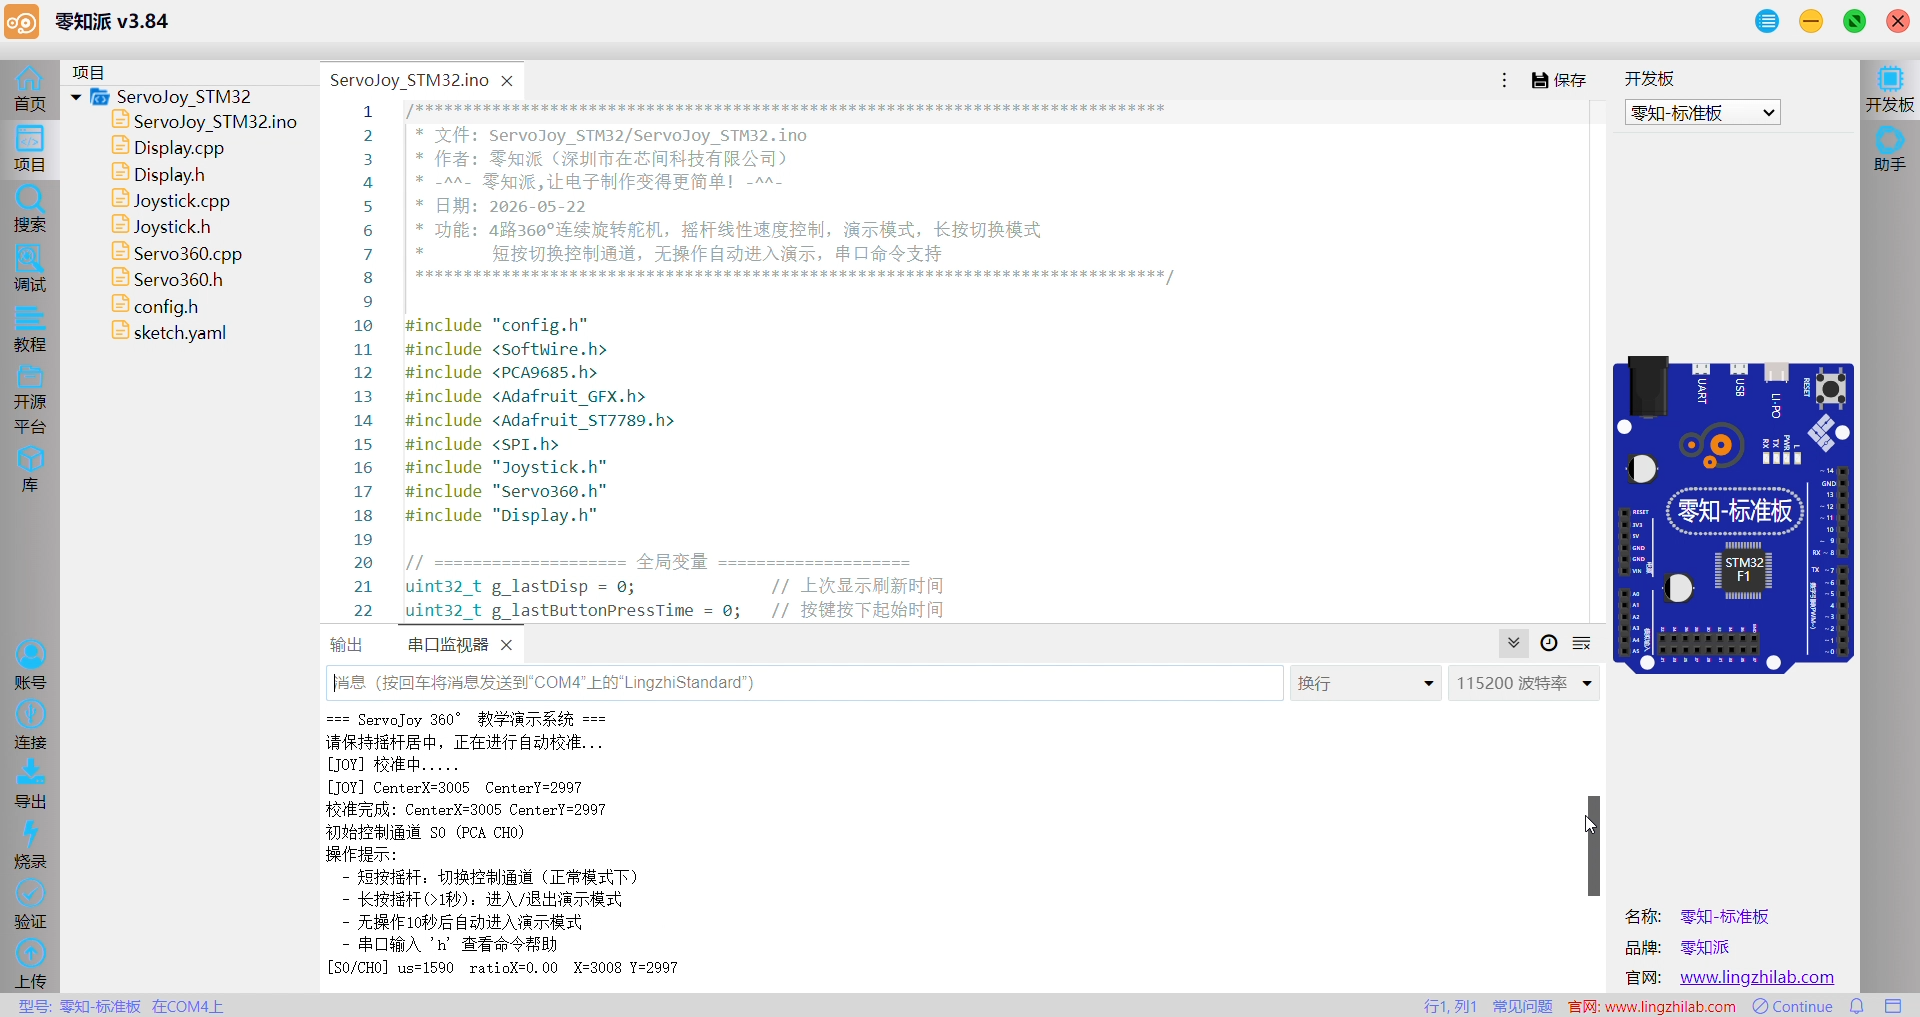This screenshot has width=1920, height=1017.
Task: Click the 零知-标准板 name link in board info
Action: pos(1724,916)
